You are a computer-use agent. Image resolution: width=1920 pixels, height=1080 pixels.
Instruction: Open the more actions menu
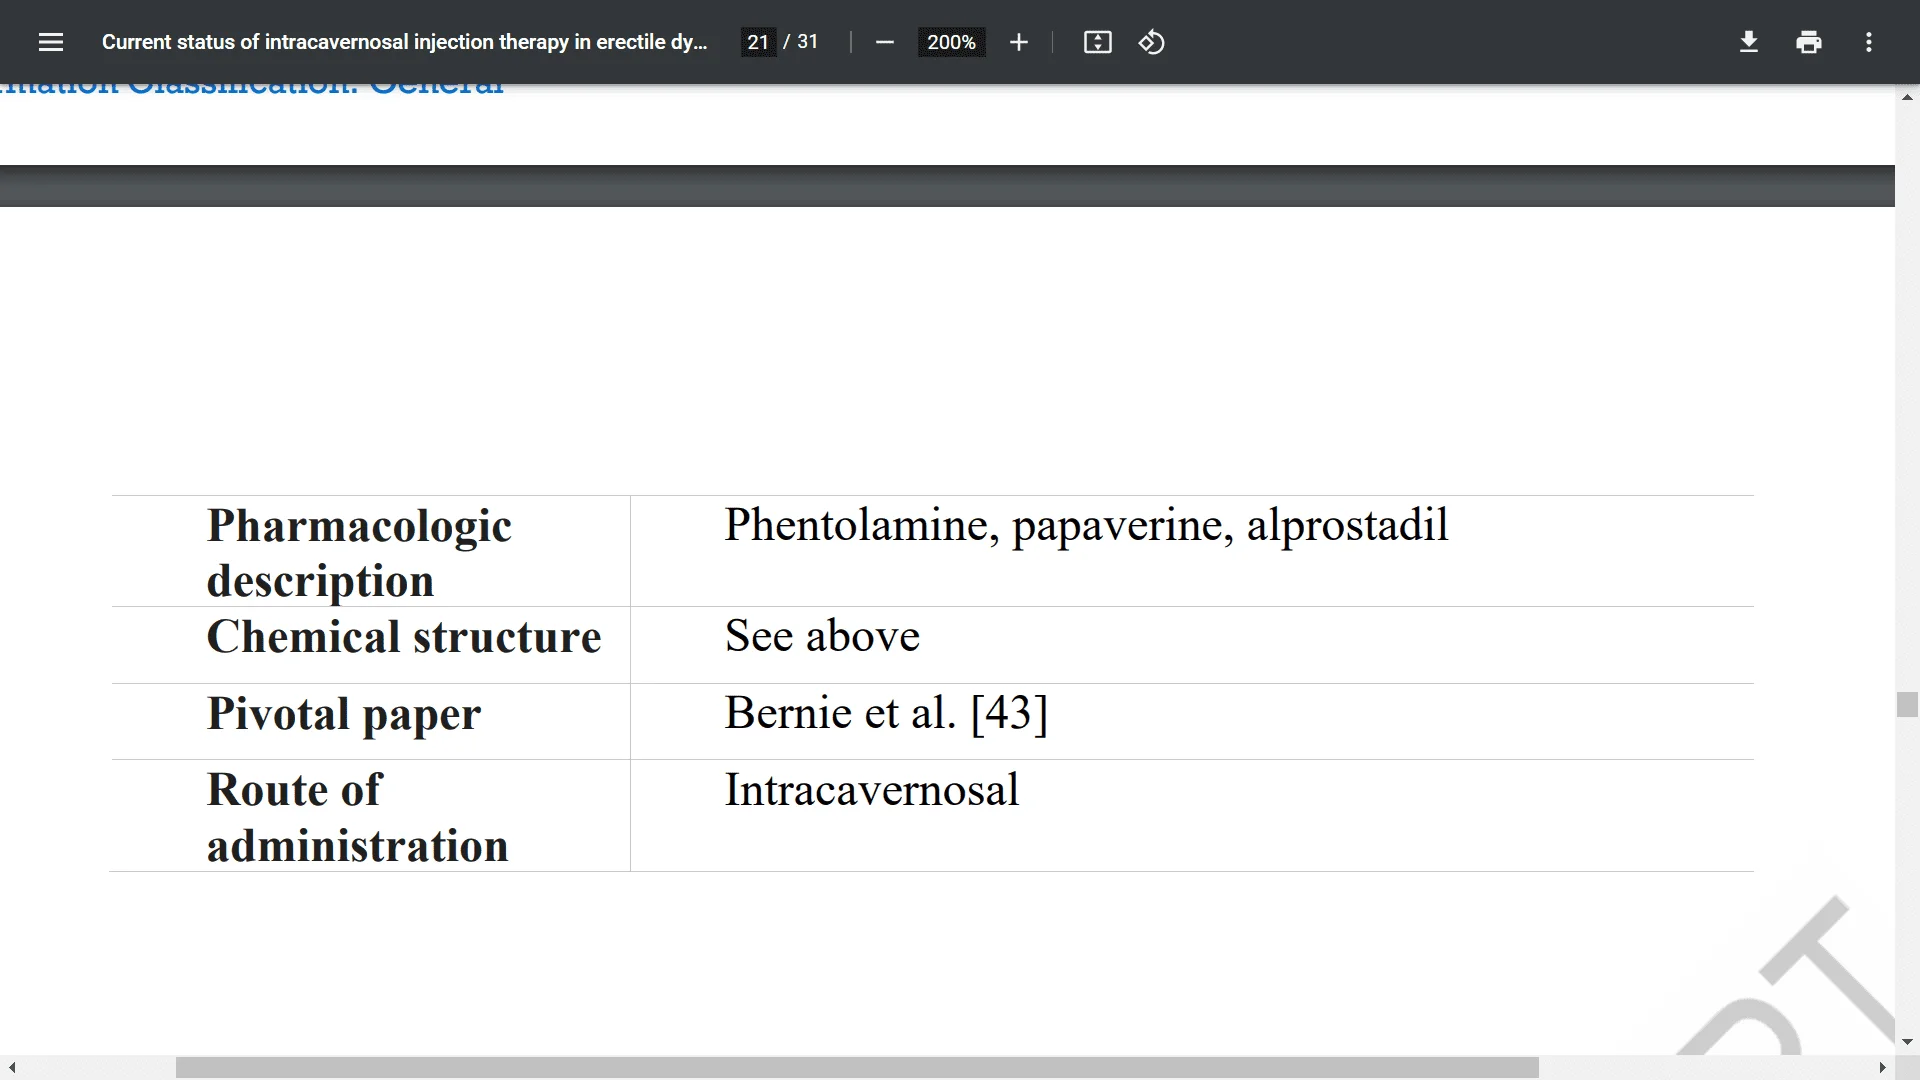pos(1868,42)
